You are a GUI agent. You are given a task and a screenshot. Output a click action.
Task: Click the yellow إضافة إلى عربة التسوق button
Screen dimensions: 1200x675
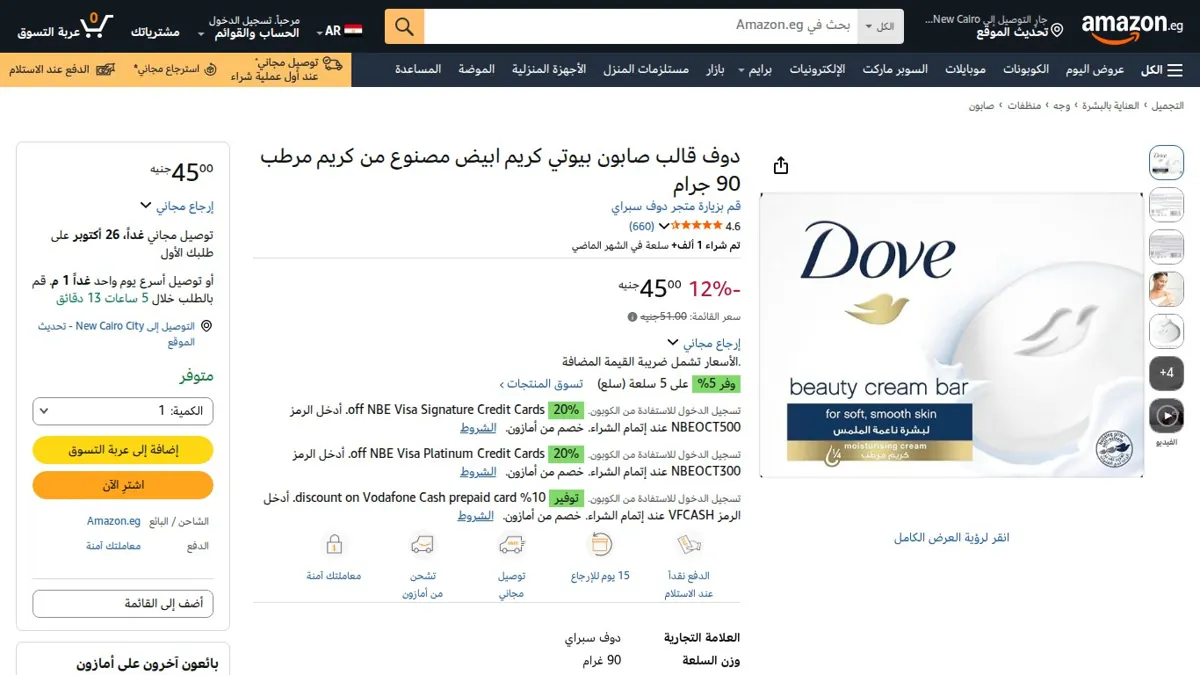coord(123,450)
